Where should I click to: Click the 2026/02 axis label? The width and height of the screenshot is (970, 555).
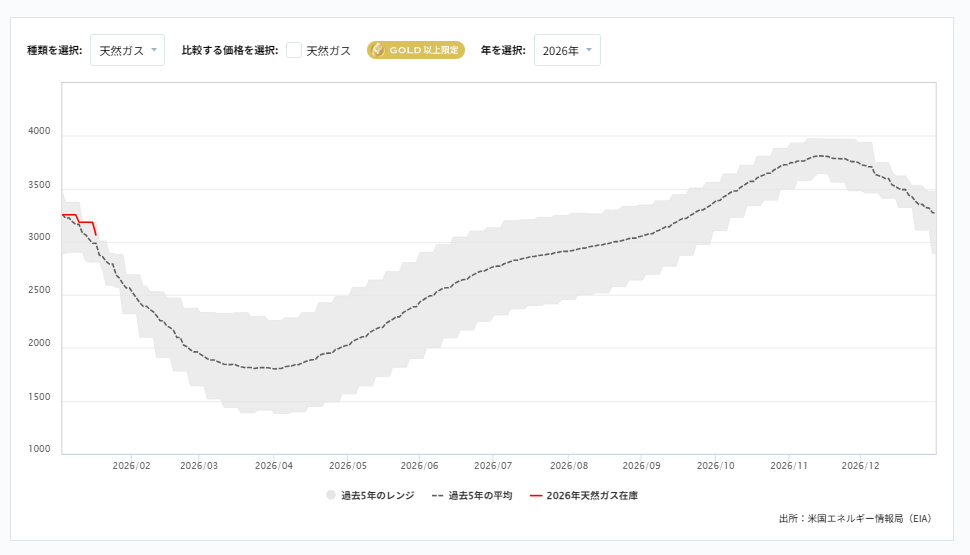131,466
